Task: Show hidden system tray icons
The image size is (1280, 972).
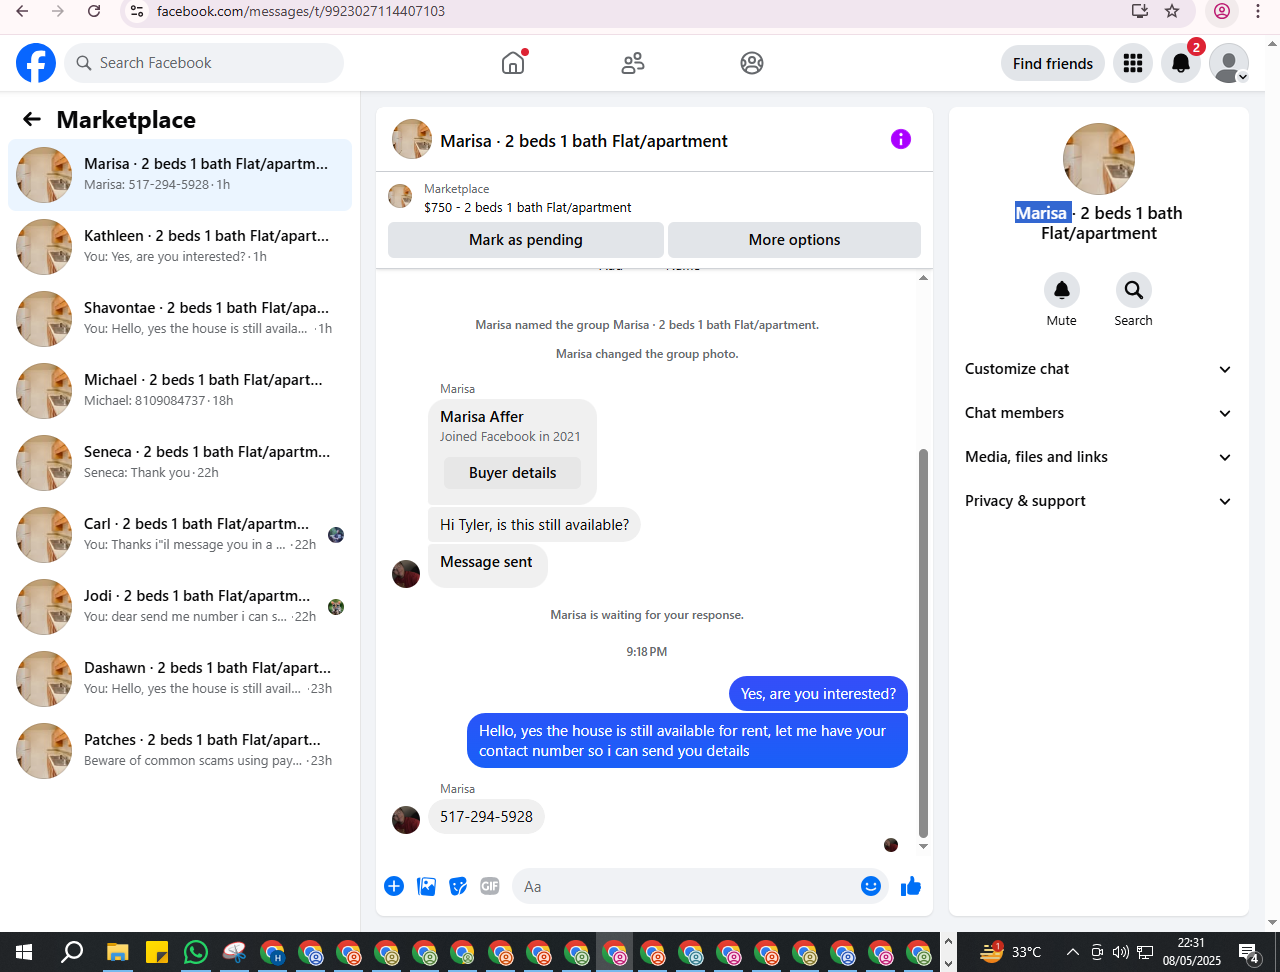Action: click(x=1073, y=951)
